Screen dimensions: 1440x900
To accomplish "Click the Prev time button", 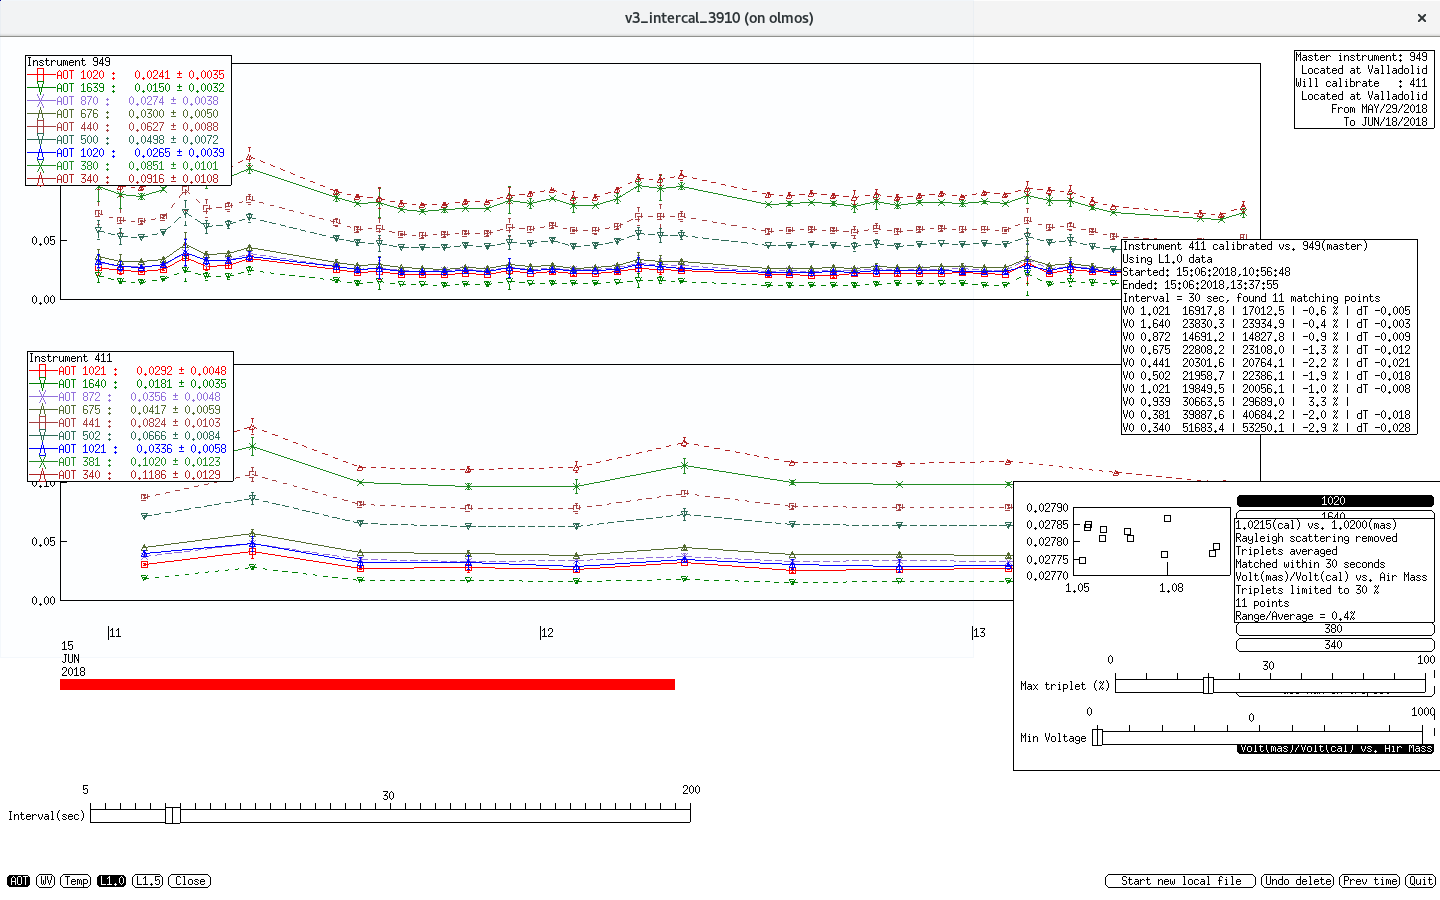I will tap(1370, 881).
